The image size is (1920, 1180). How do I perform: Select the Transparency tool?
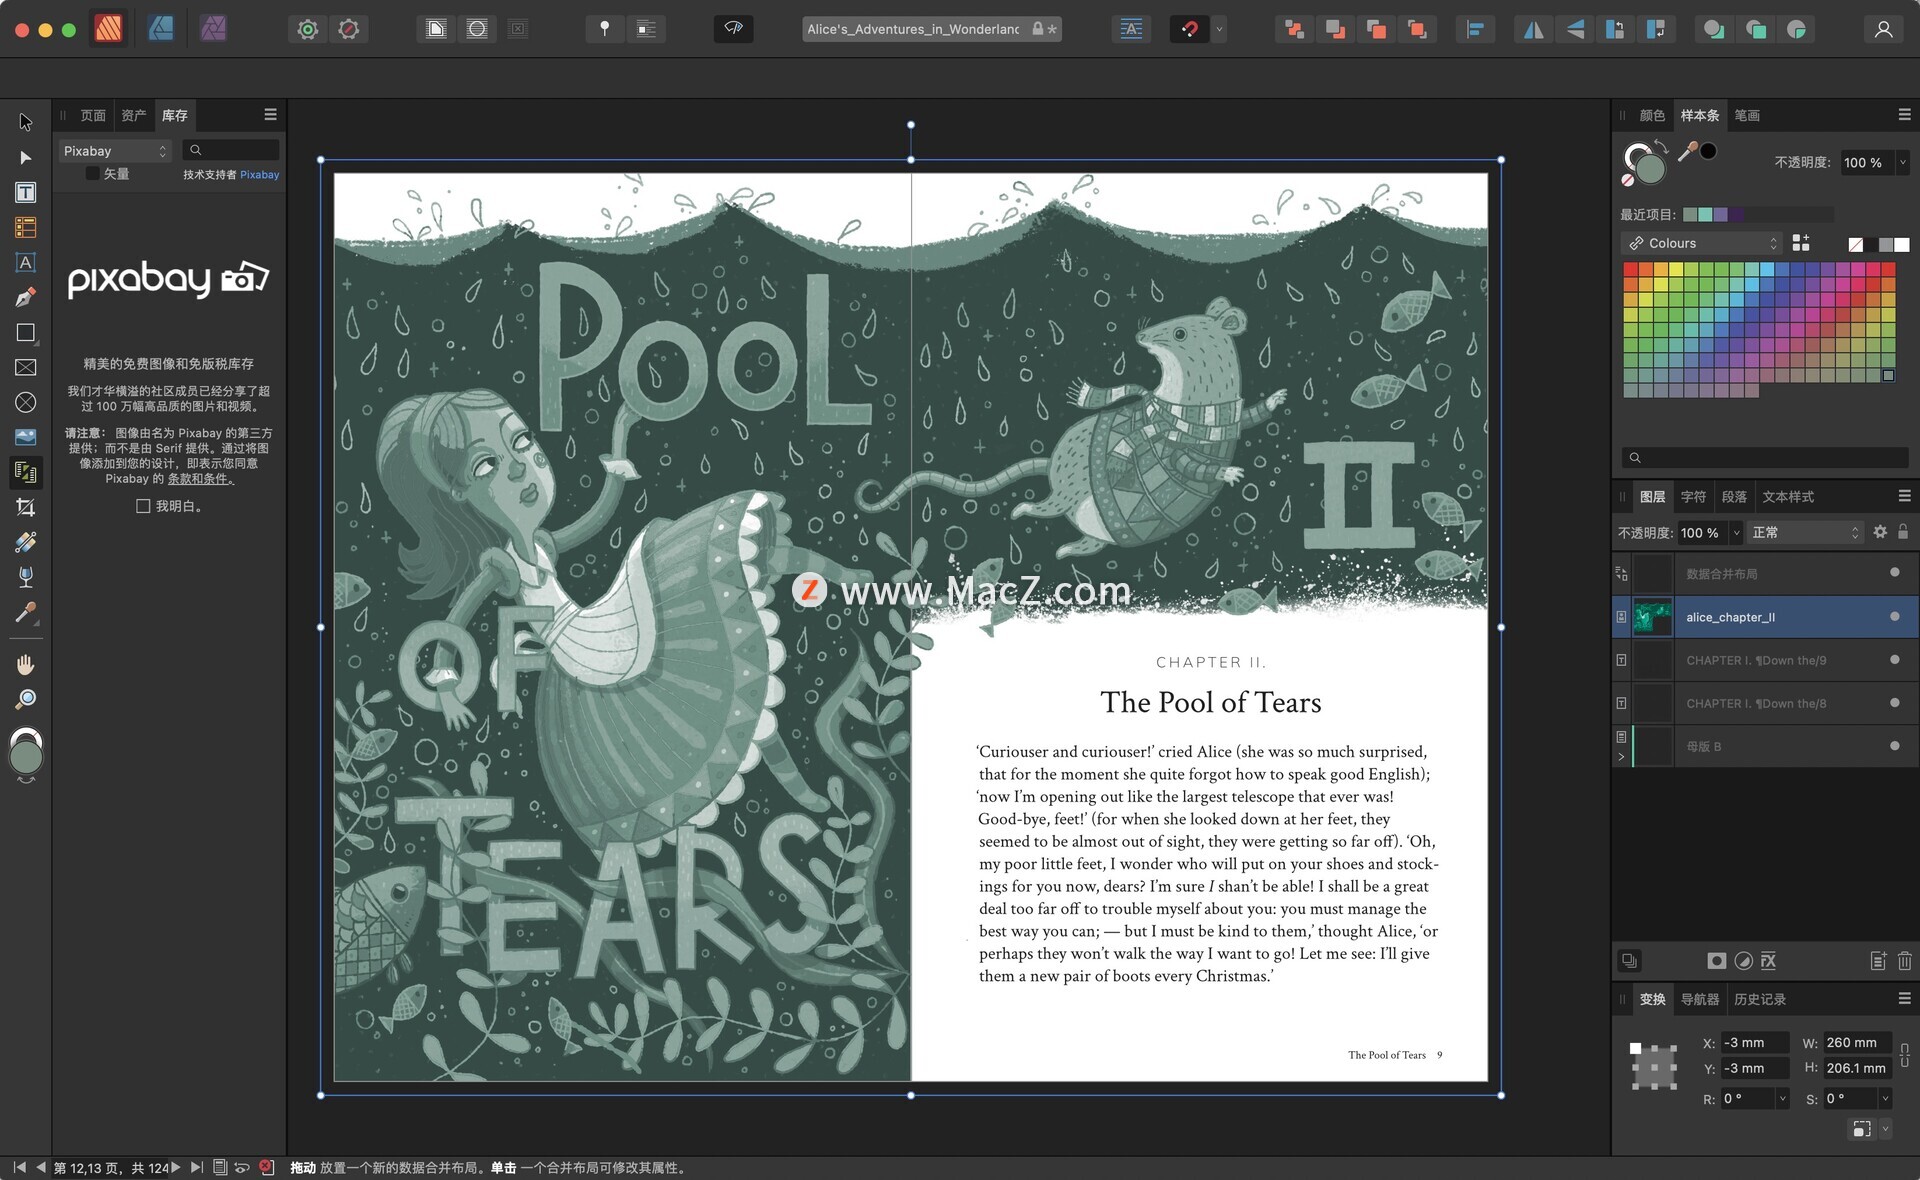(26, 577)
